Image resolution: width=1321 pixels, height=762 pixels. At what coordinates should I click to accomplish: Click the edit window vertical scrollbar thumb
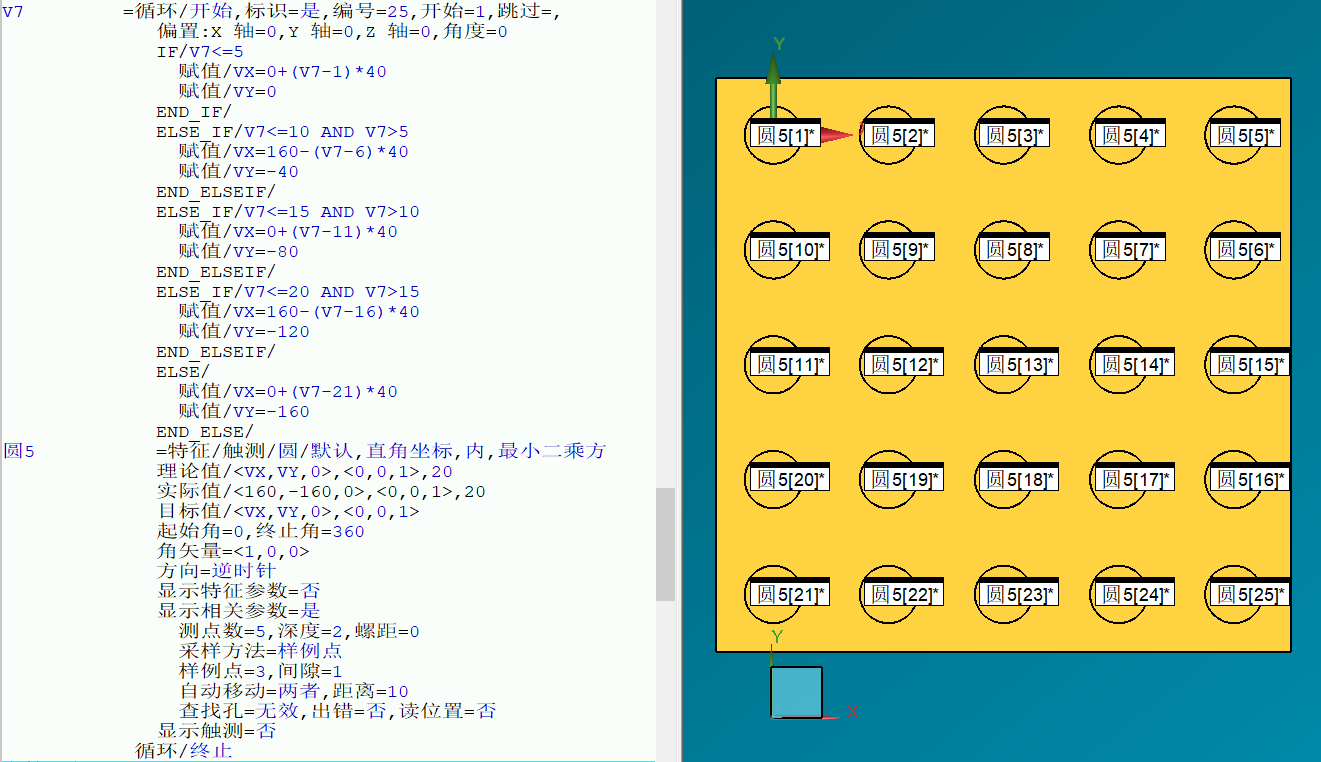(665, 544)
